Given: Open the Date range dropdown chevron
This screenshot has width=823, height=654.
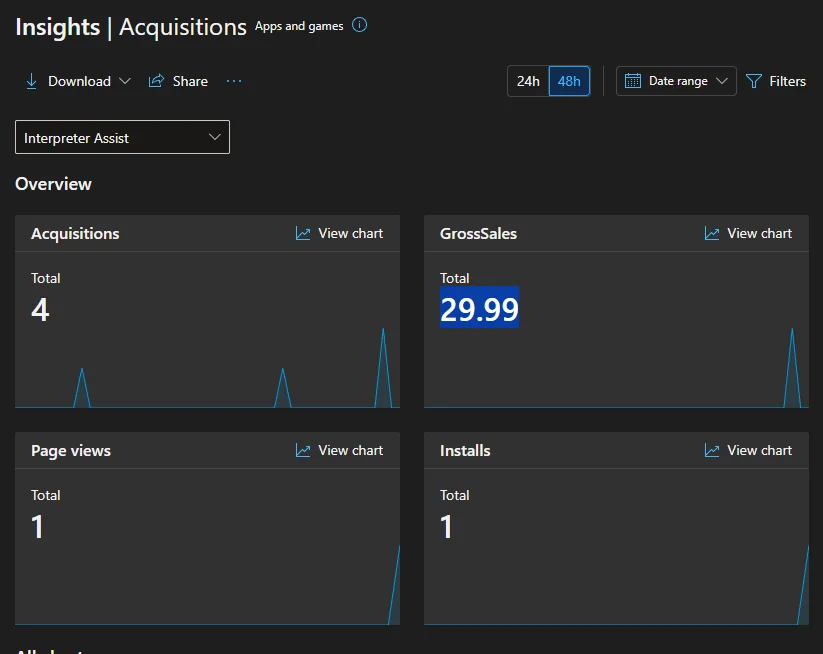Looking at the screenshot, I should (x=722, y=81).
